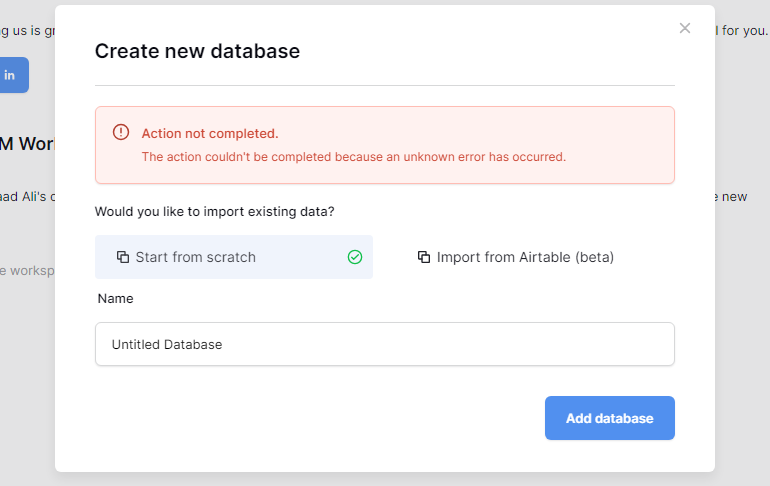Focus the Untitled Database name field
The height and width of the screenshot is (486, 770).
385,344
